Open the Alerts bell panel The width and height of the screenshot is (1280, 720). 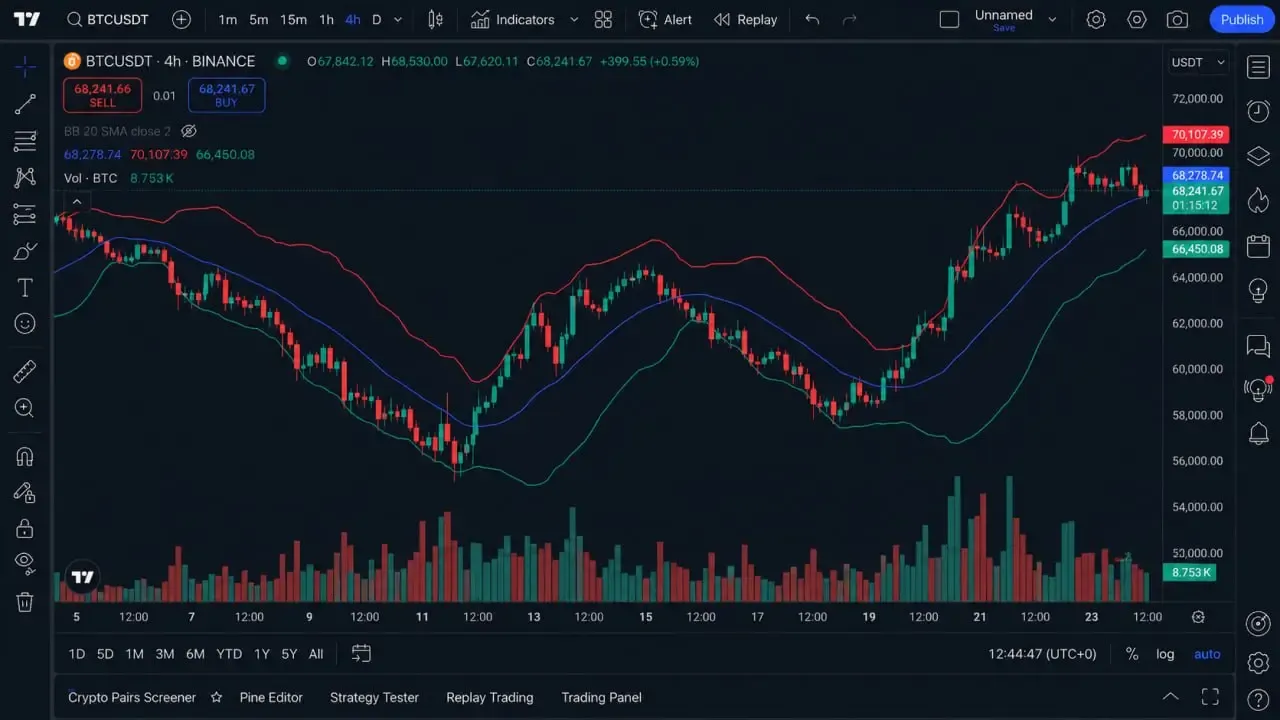click(x=1258, y=433)
